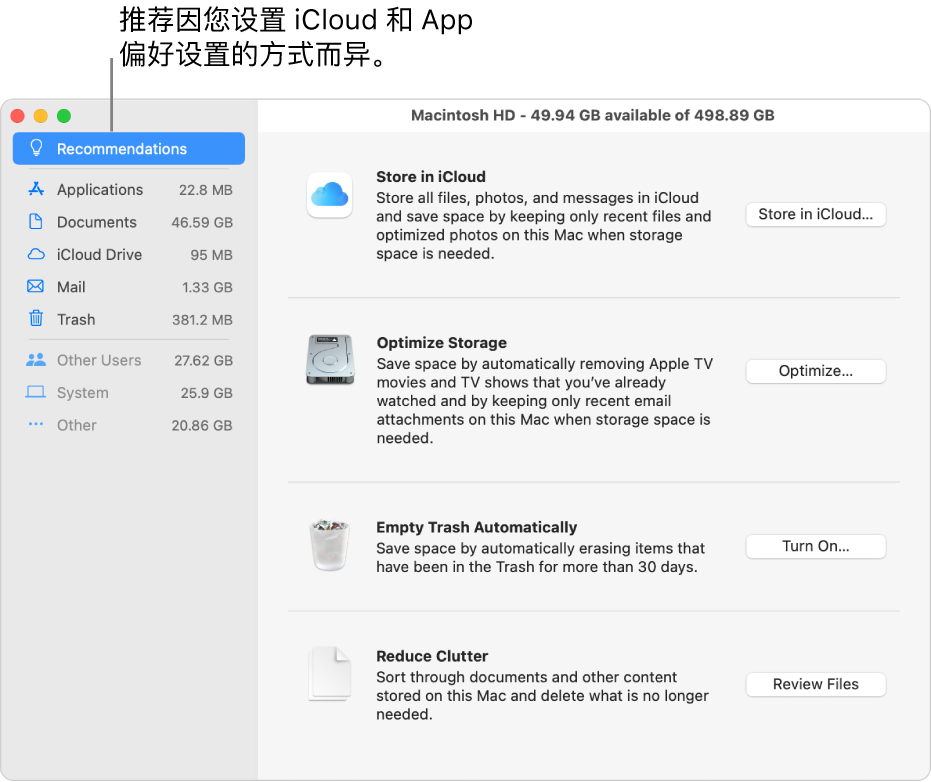
Task: Click the Empty Trash Automatically heading
Action: tap(477, 527)
